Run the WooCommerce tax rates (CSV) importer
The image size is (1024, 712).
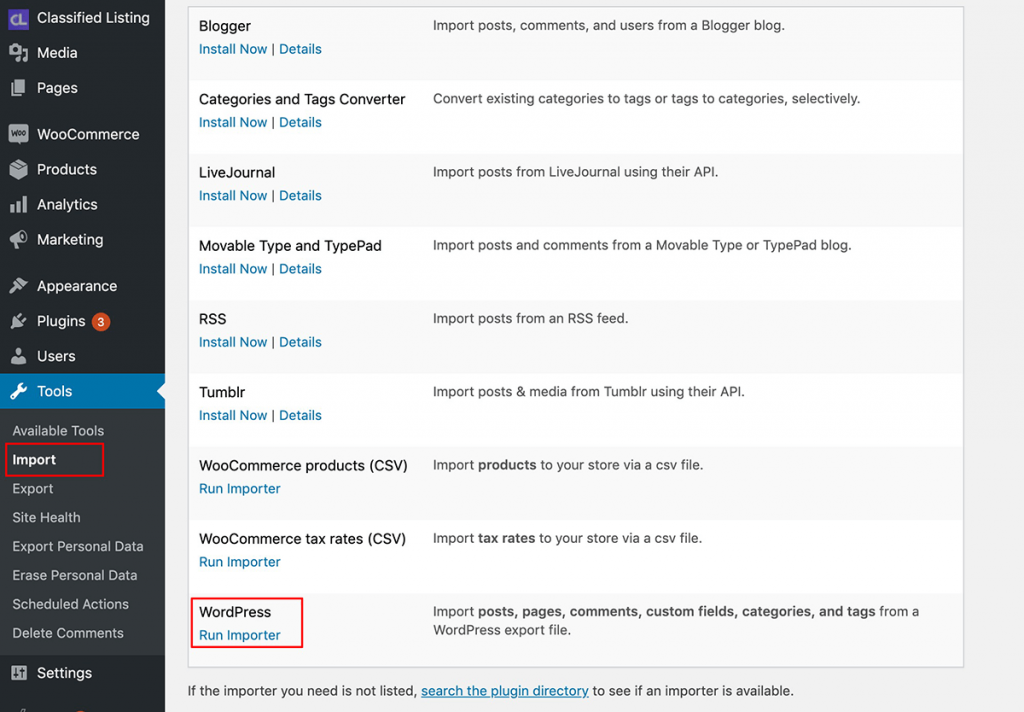tap(240, 562)
